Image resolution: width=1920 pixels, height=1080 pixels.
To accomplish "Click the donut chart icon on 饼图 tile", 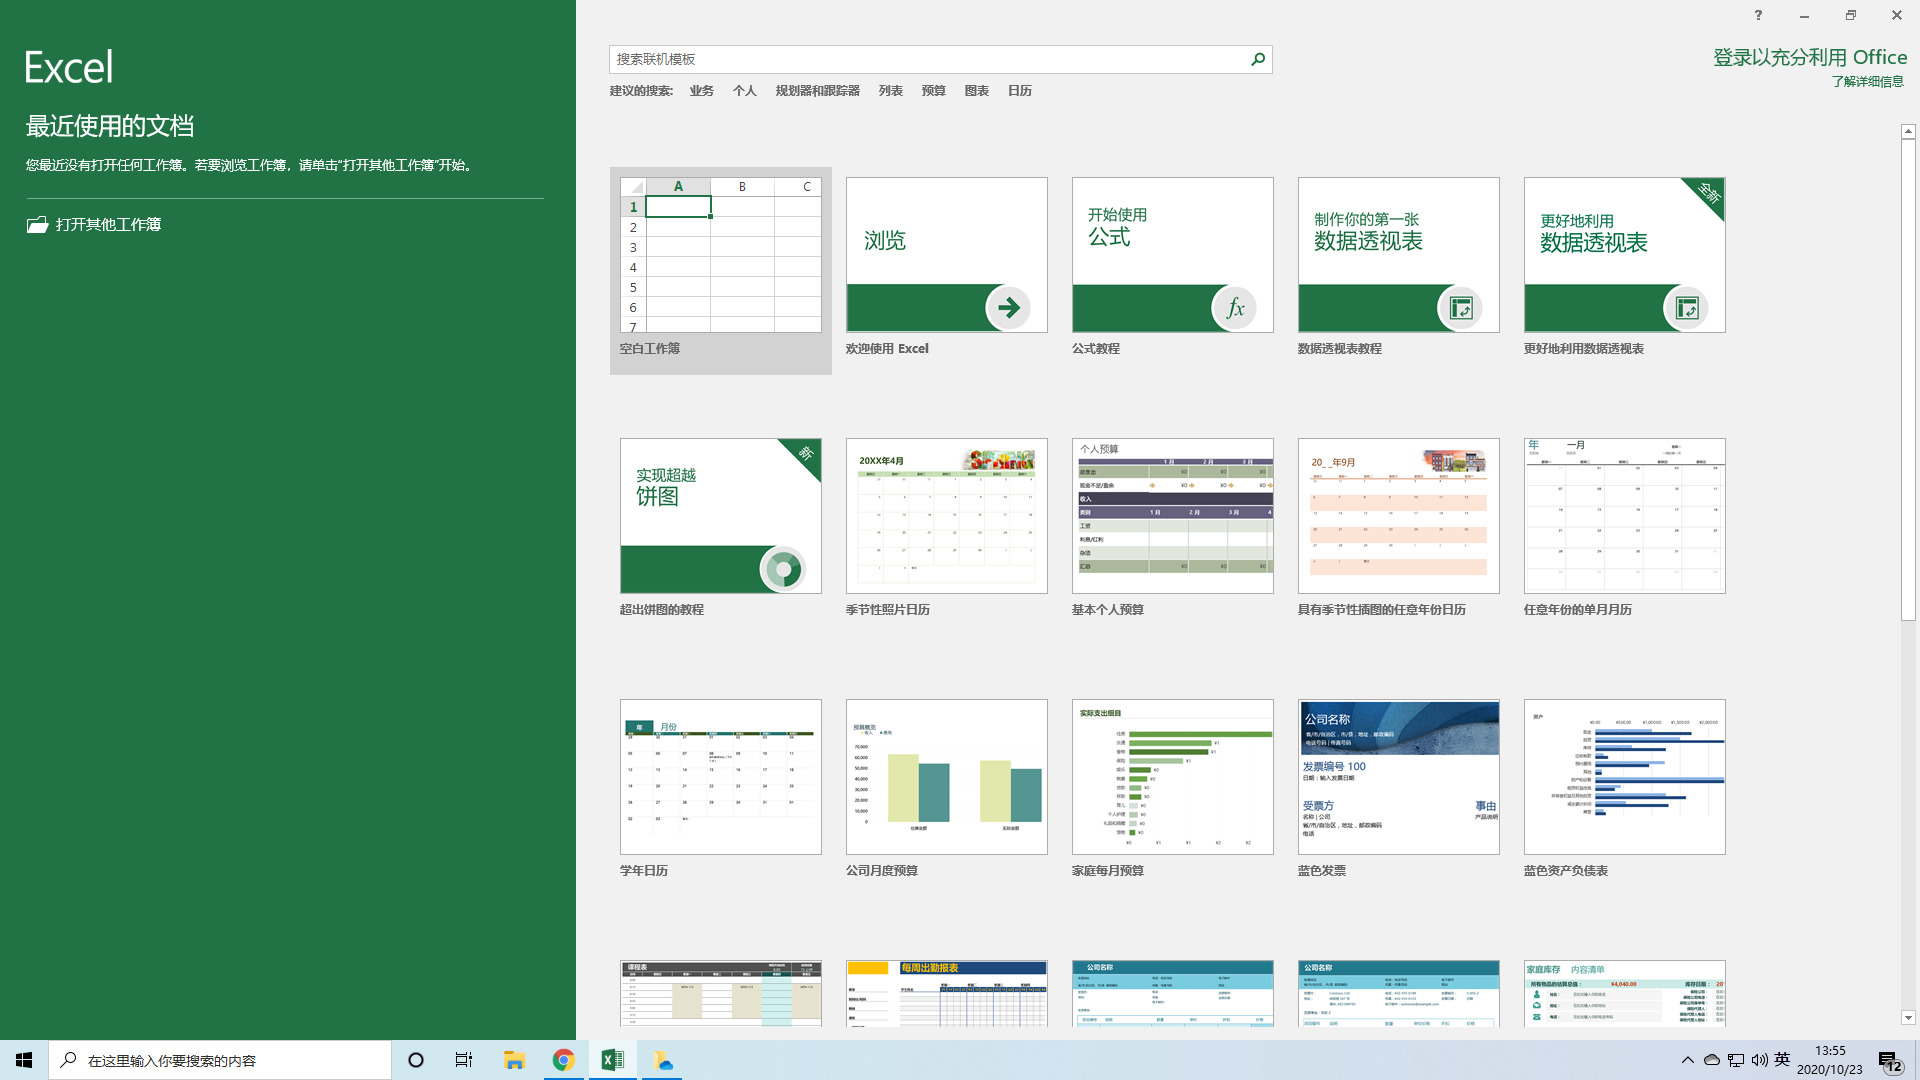I will [x=783, y=569].
